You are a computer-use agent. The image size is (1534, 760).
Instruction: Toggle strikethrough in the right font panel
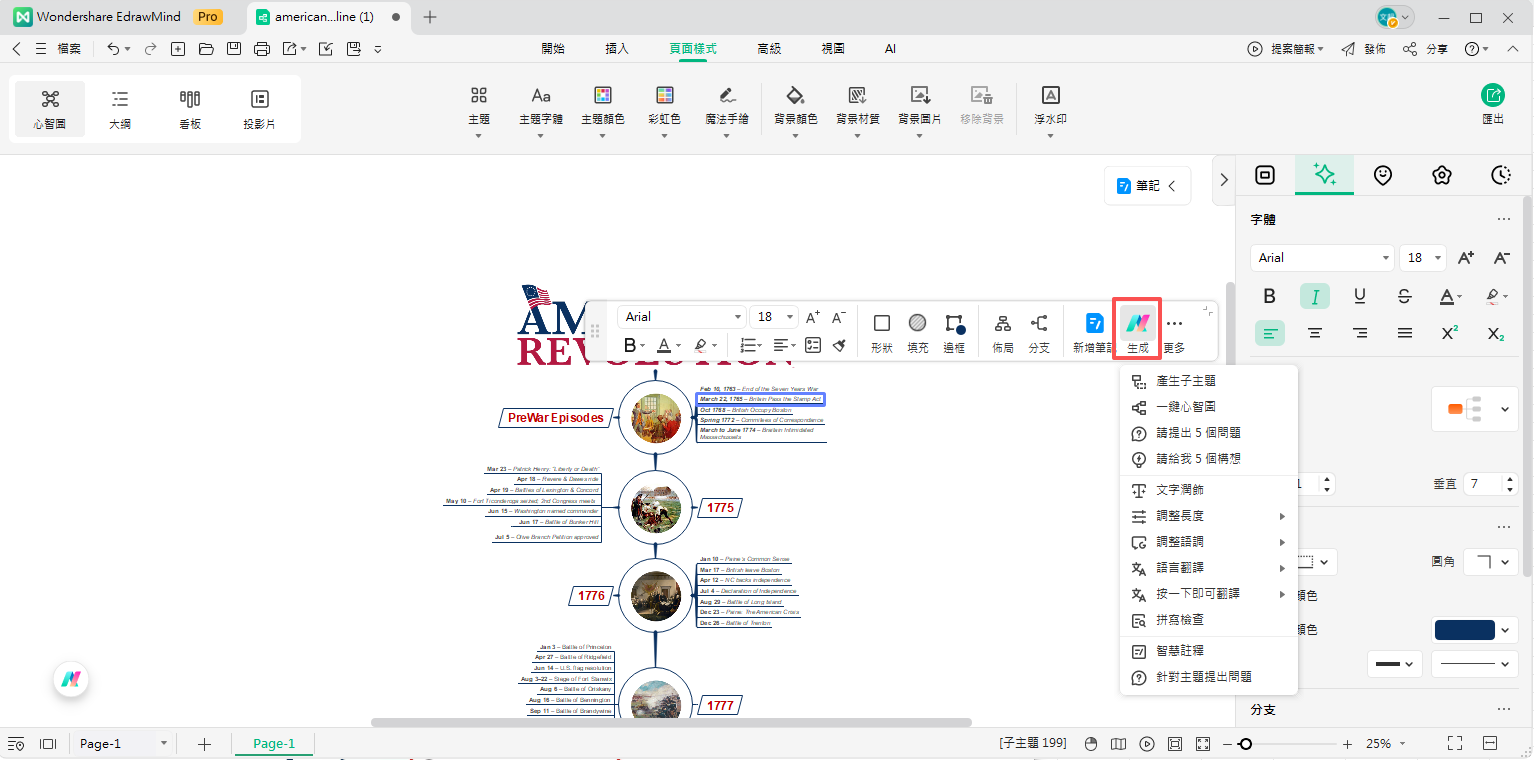point(1404,296)
